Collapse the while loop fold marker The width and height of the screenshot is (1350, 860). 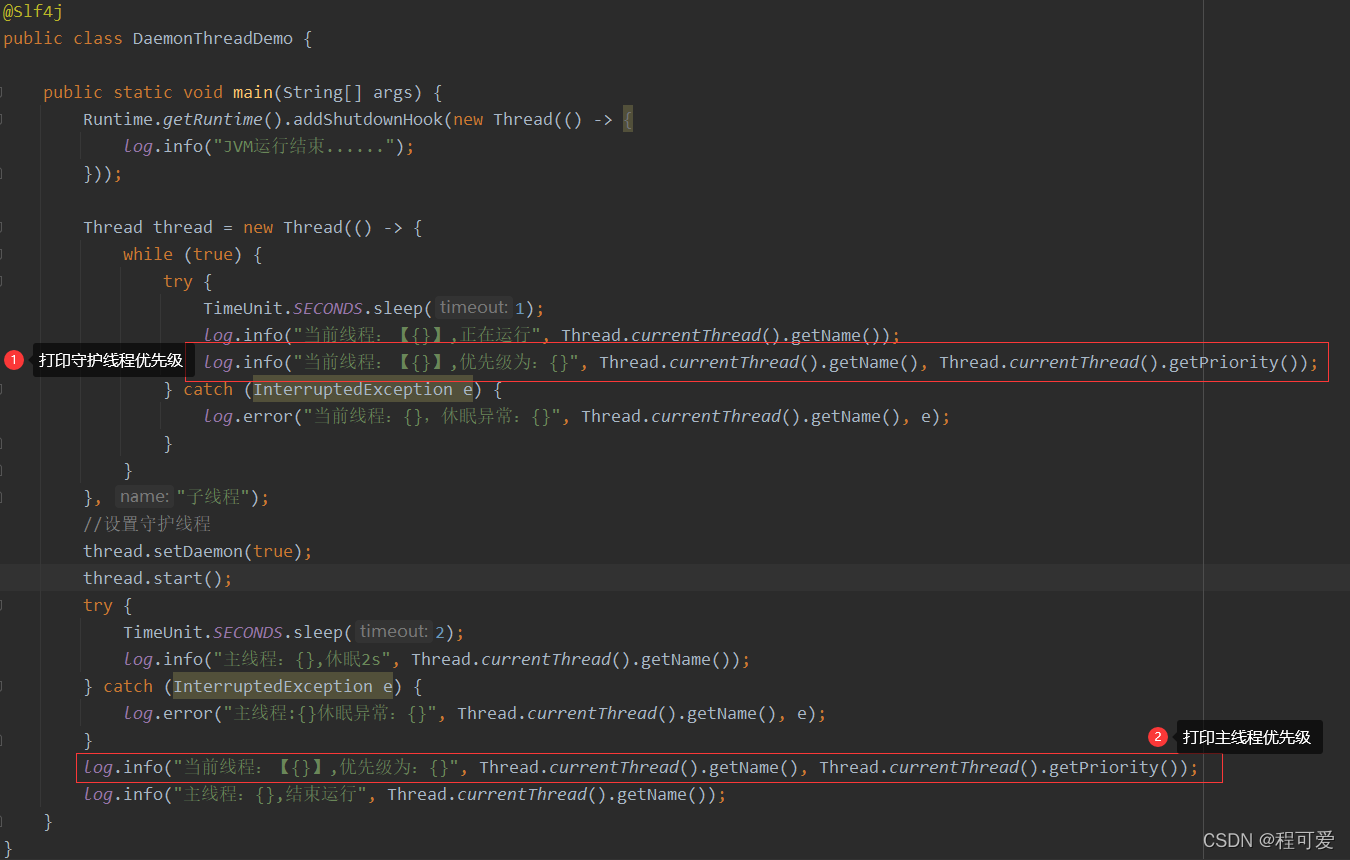(3, 254)
